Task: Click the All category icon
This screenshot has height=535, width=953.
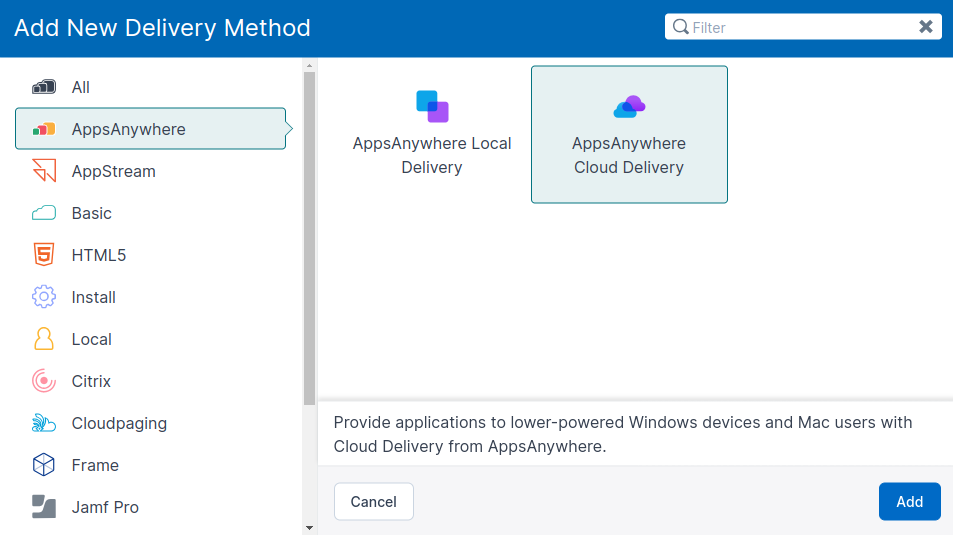Action: (43, 87)
